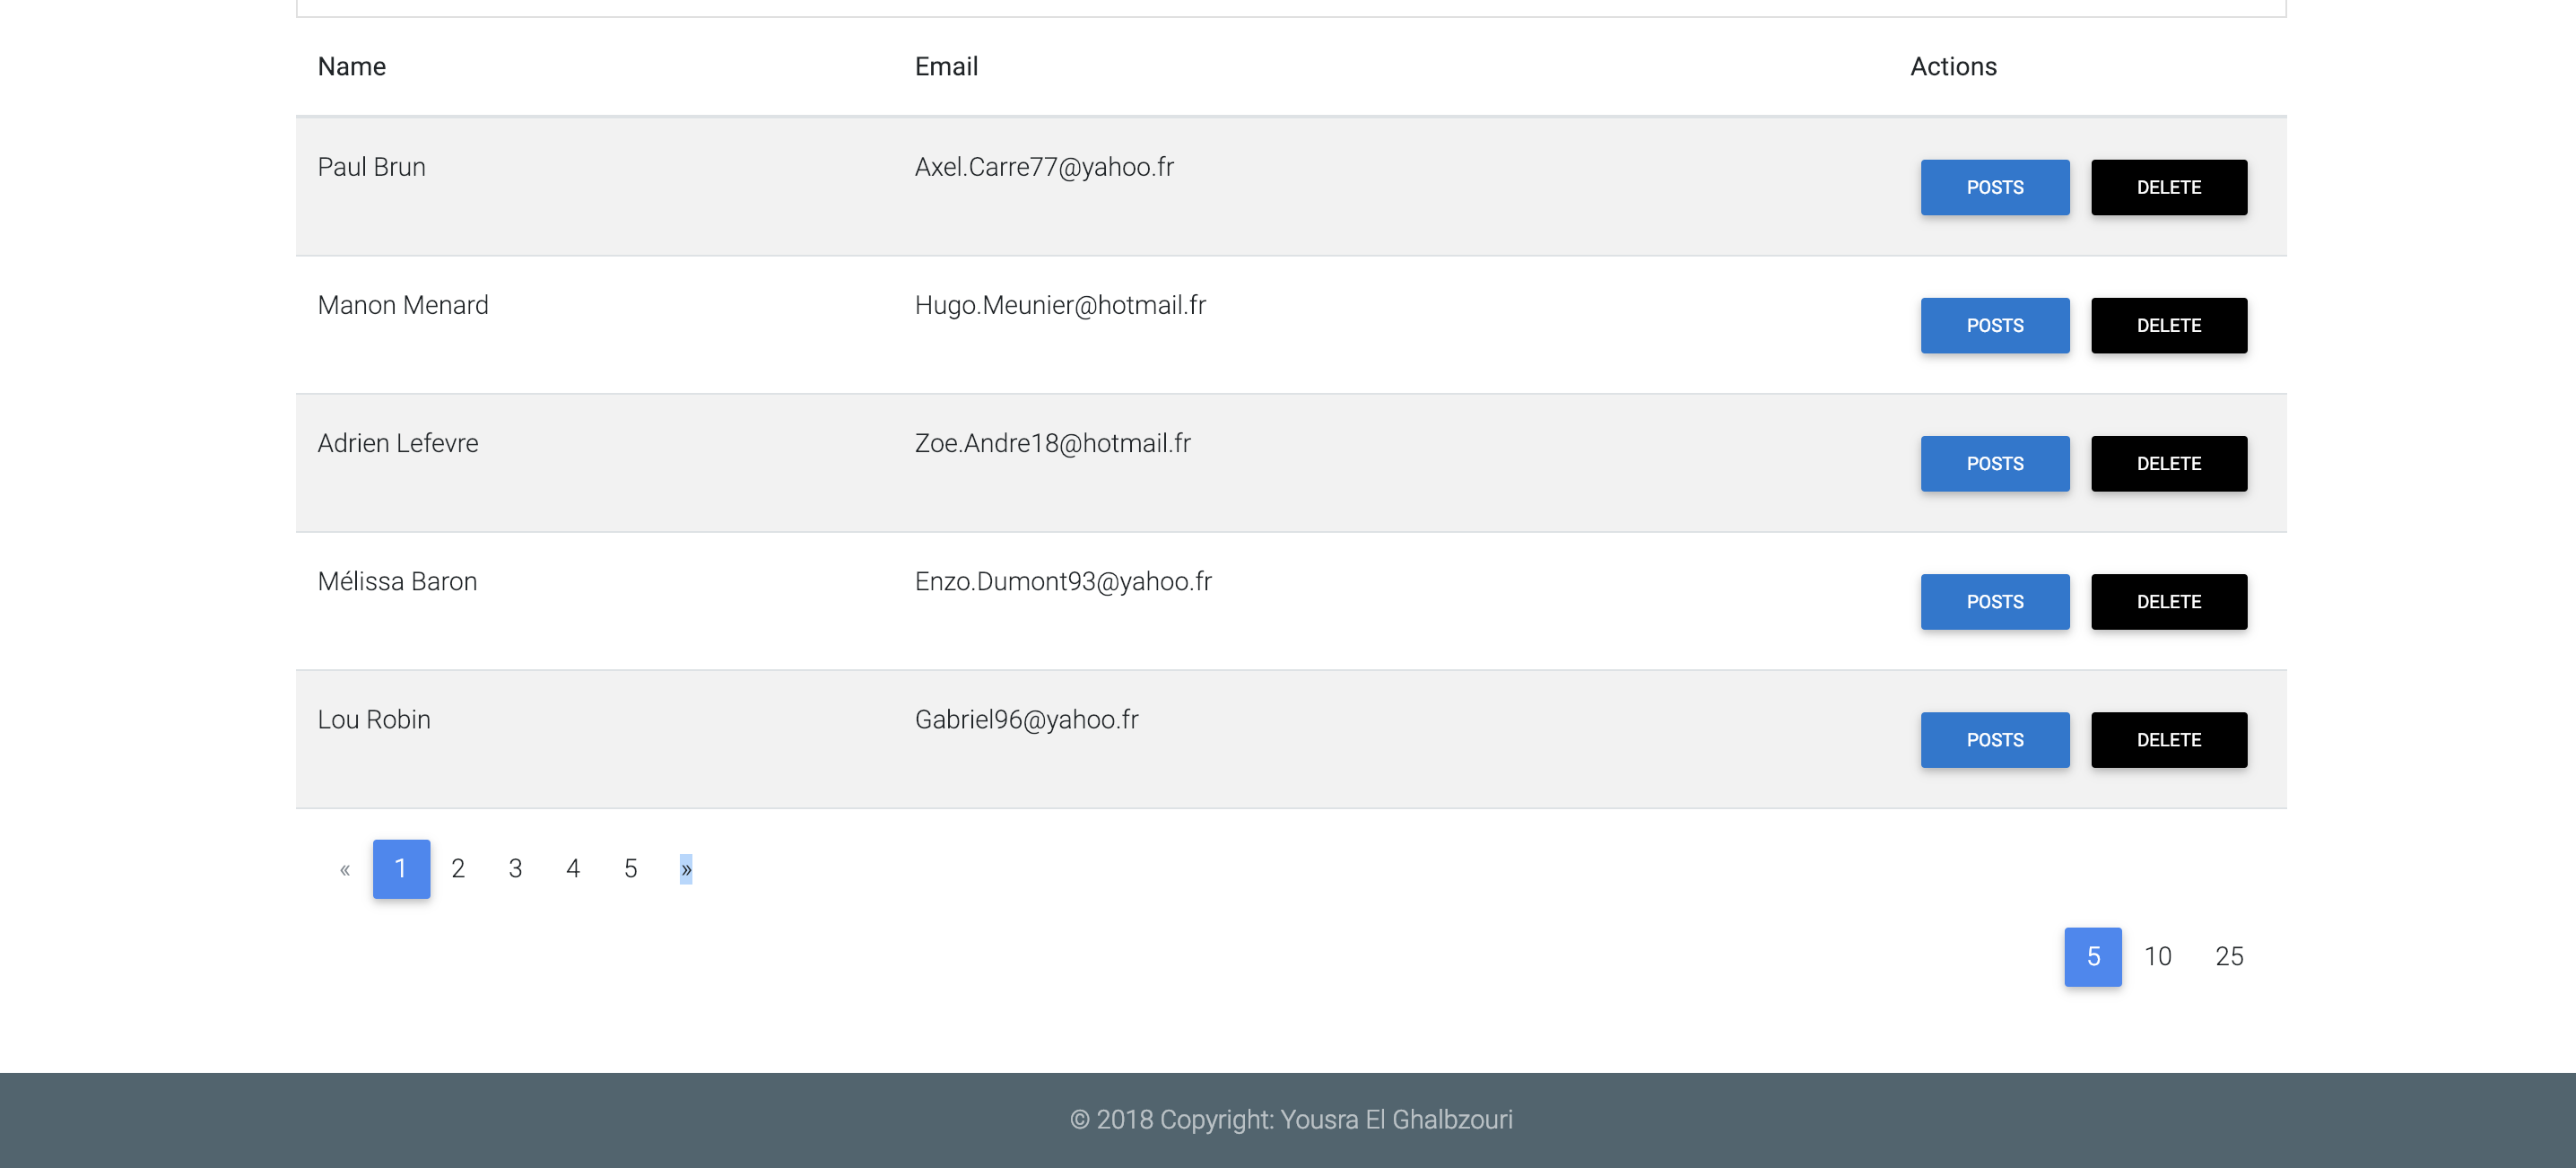Open posts for Adrien Lefevre

pos(1994,463)
